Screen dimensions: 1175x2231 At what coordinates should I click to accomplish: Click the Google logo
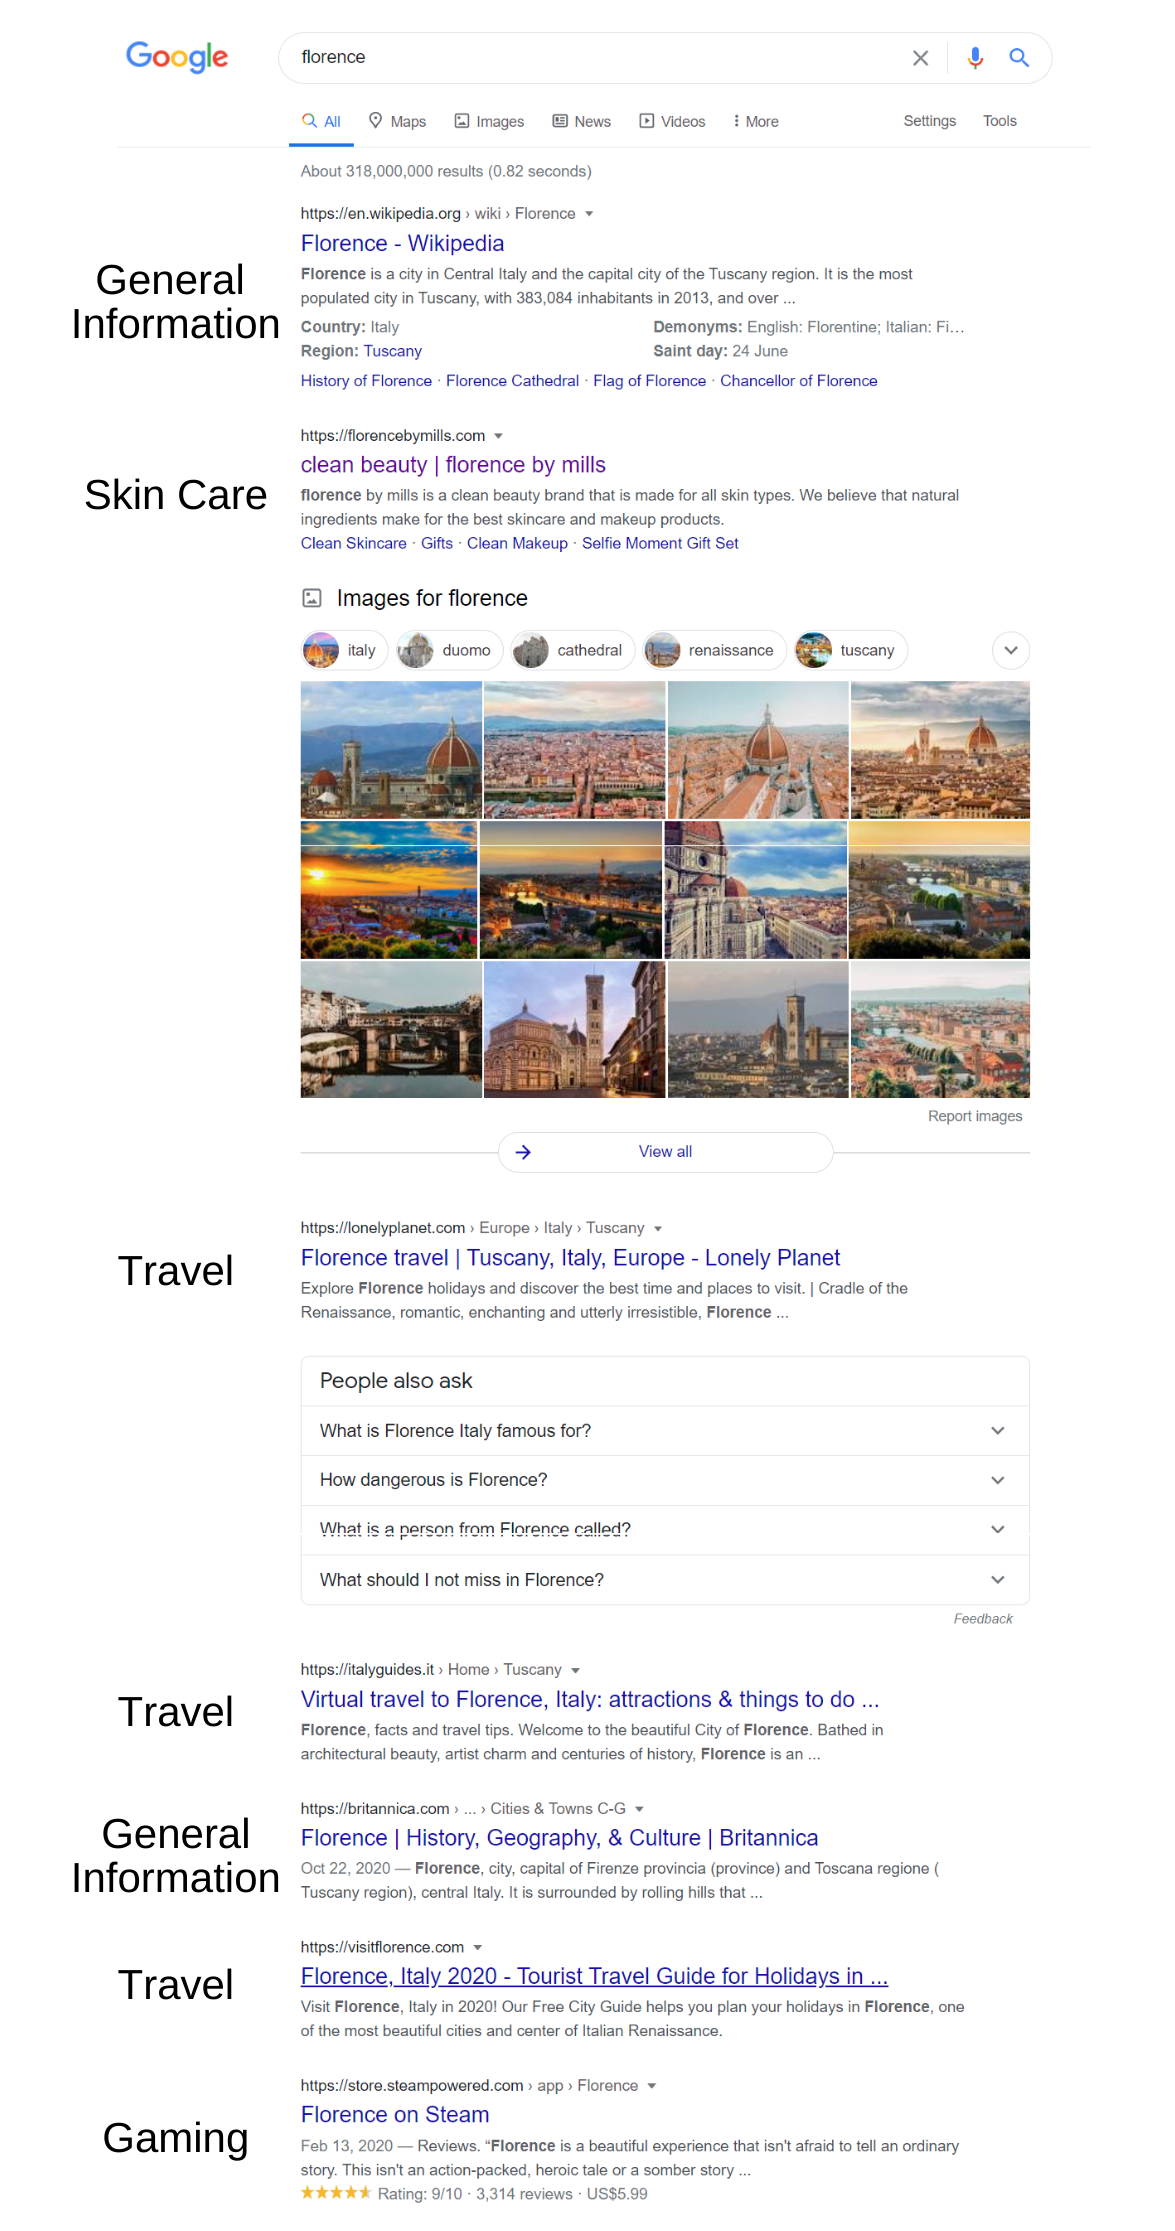177,57
